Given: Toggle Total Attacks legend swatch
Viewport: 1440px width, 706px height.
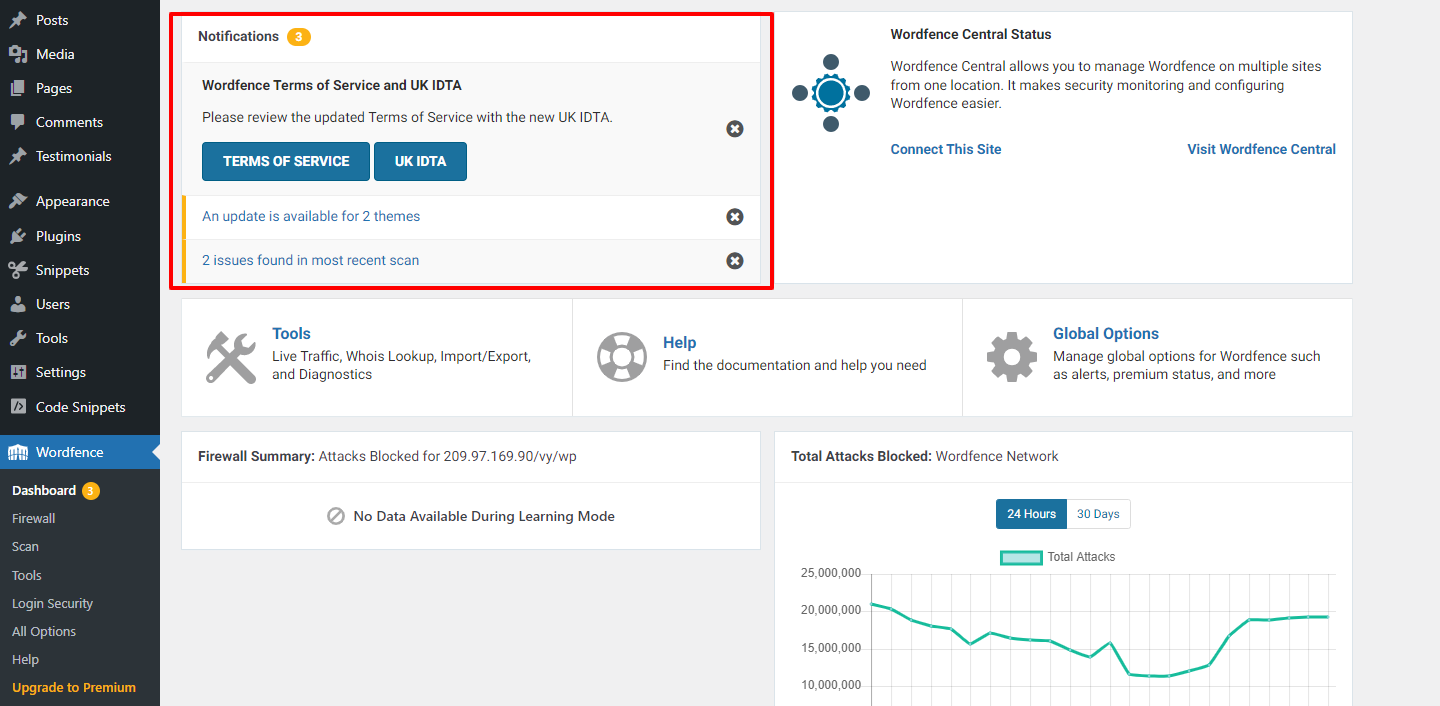Looking at the screenshot, I should [x=1021, y=557].
